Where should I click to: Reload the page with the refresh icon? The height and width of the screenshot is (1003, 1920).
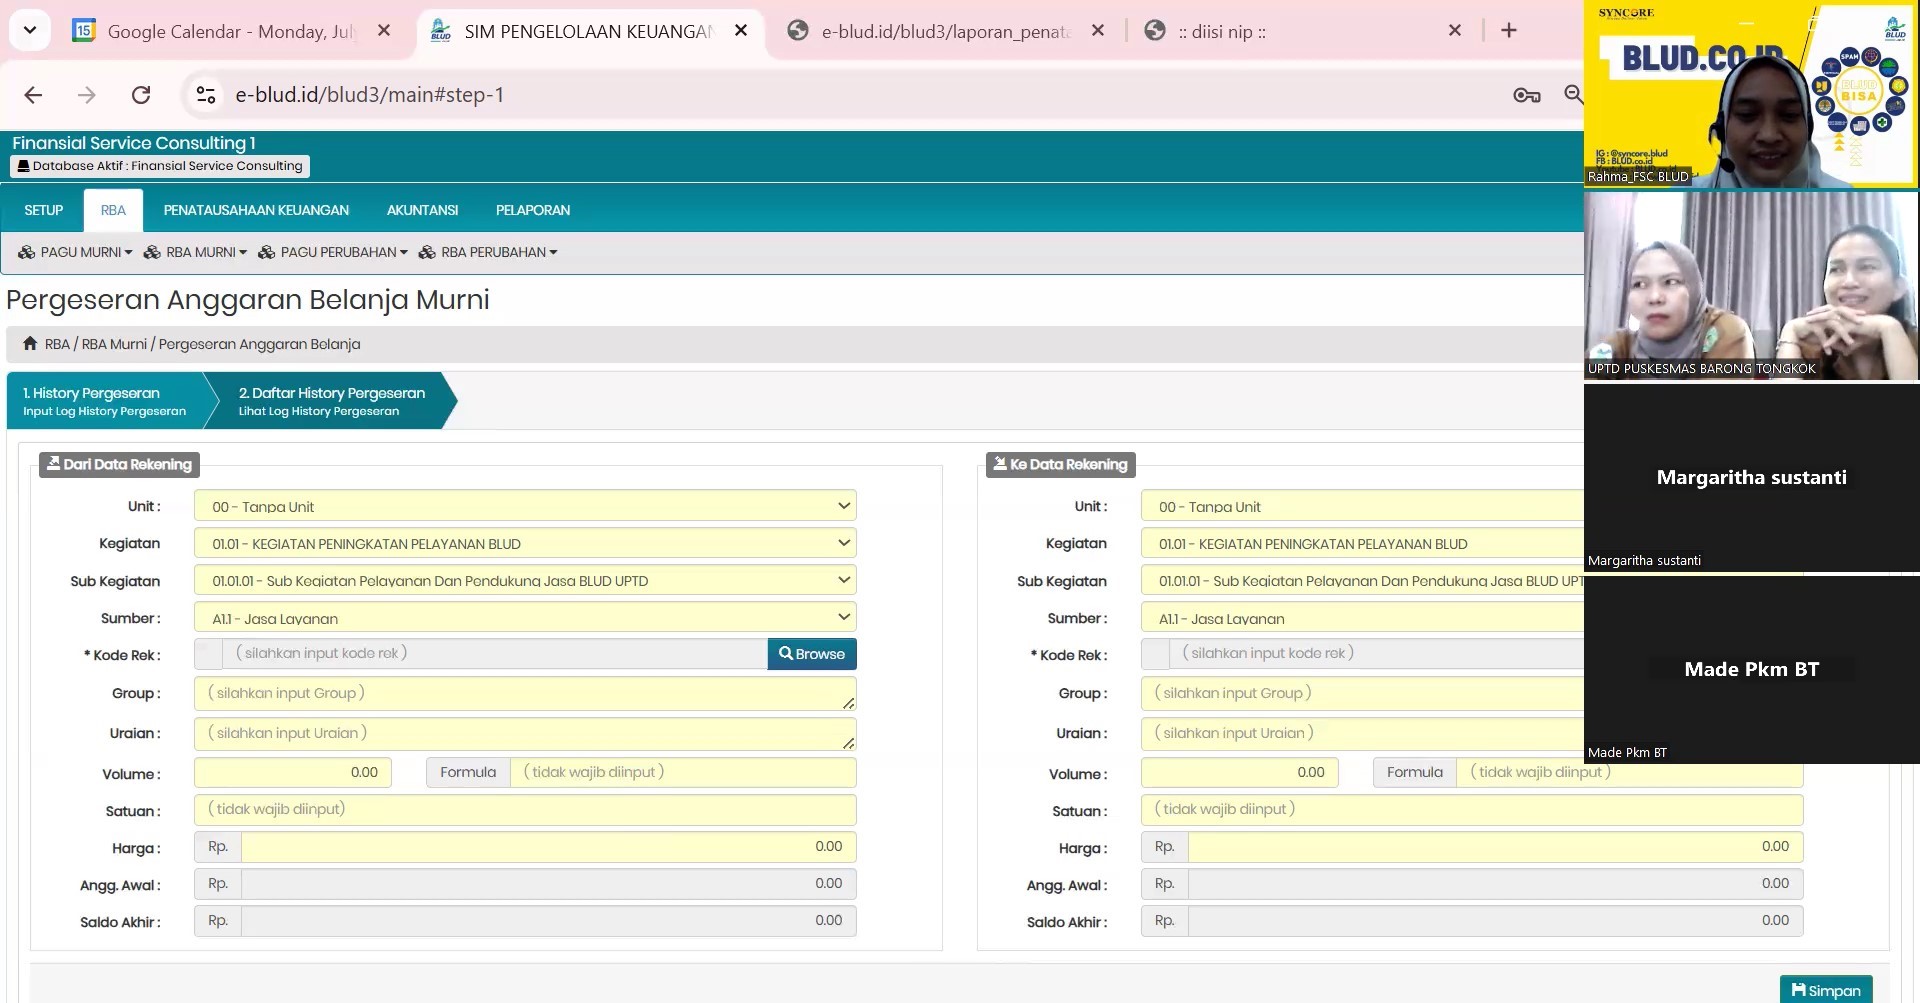[x=141, y=95]
